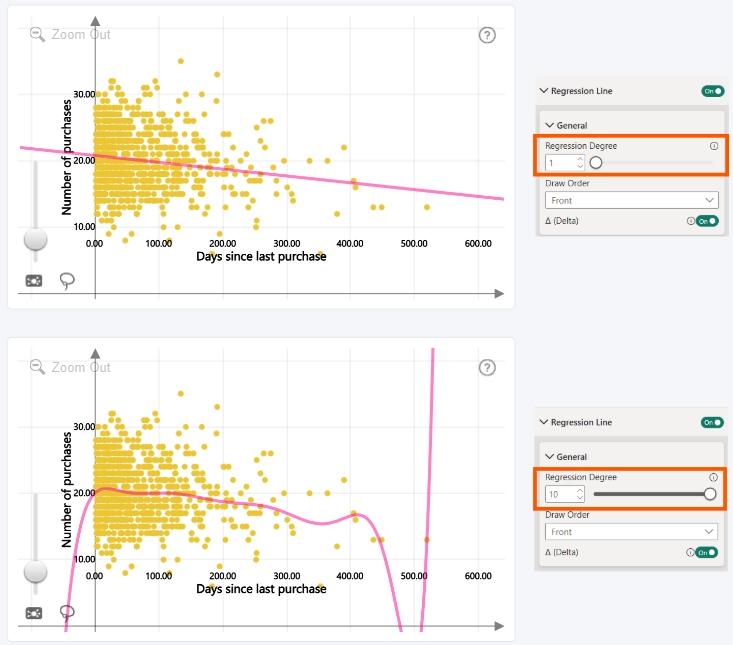Click the 'Days since last purchase' label in top chart

click(x=261, y=257)
